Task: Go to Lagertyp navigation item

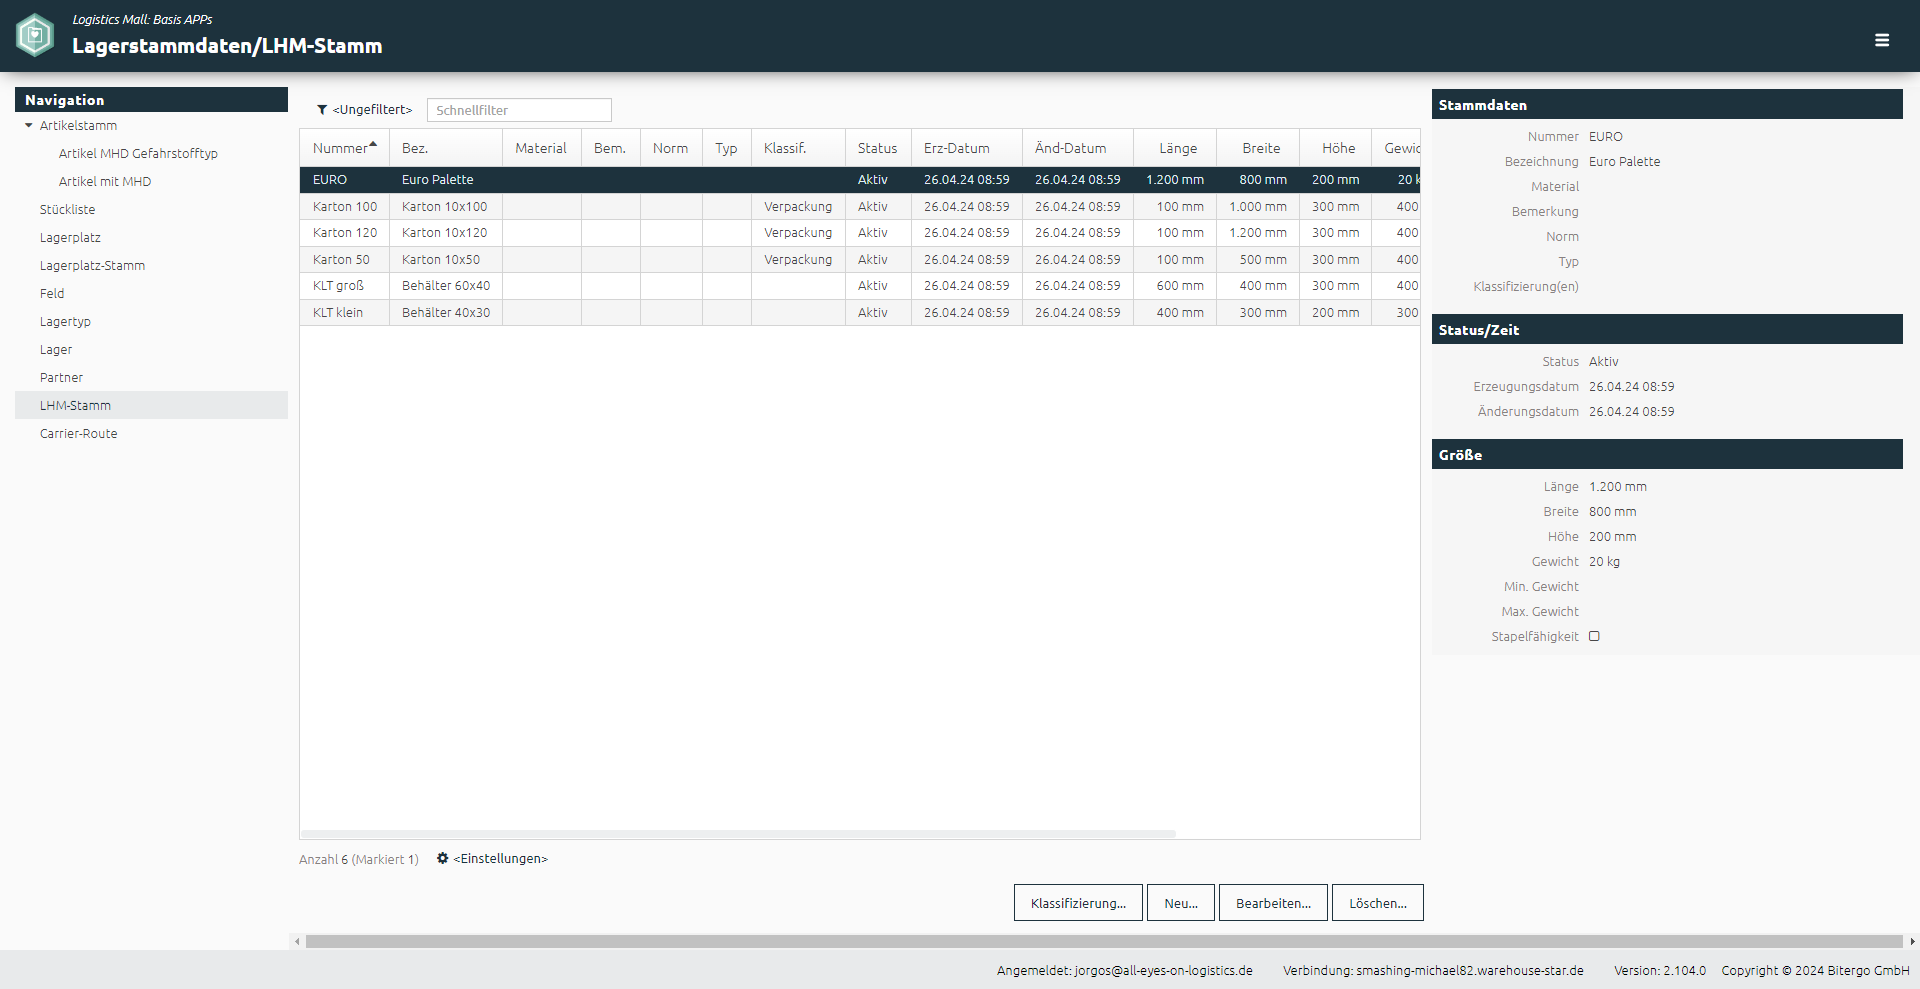Action: click(x=65, y=322)
